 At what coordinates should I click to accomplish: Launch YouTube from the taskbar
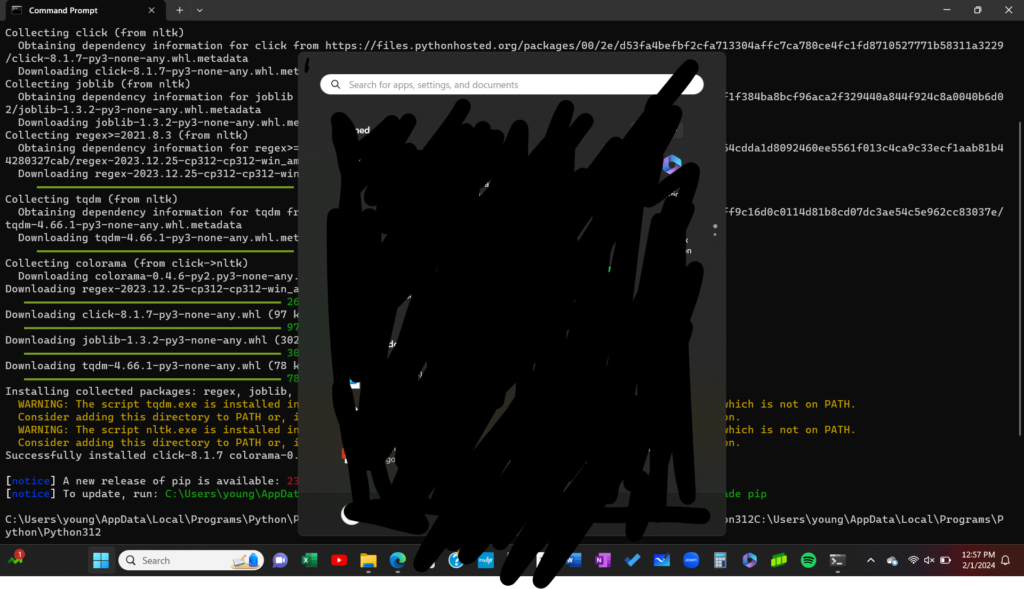(x=339, y=560)
